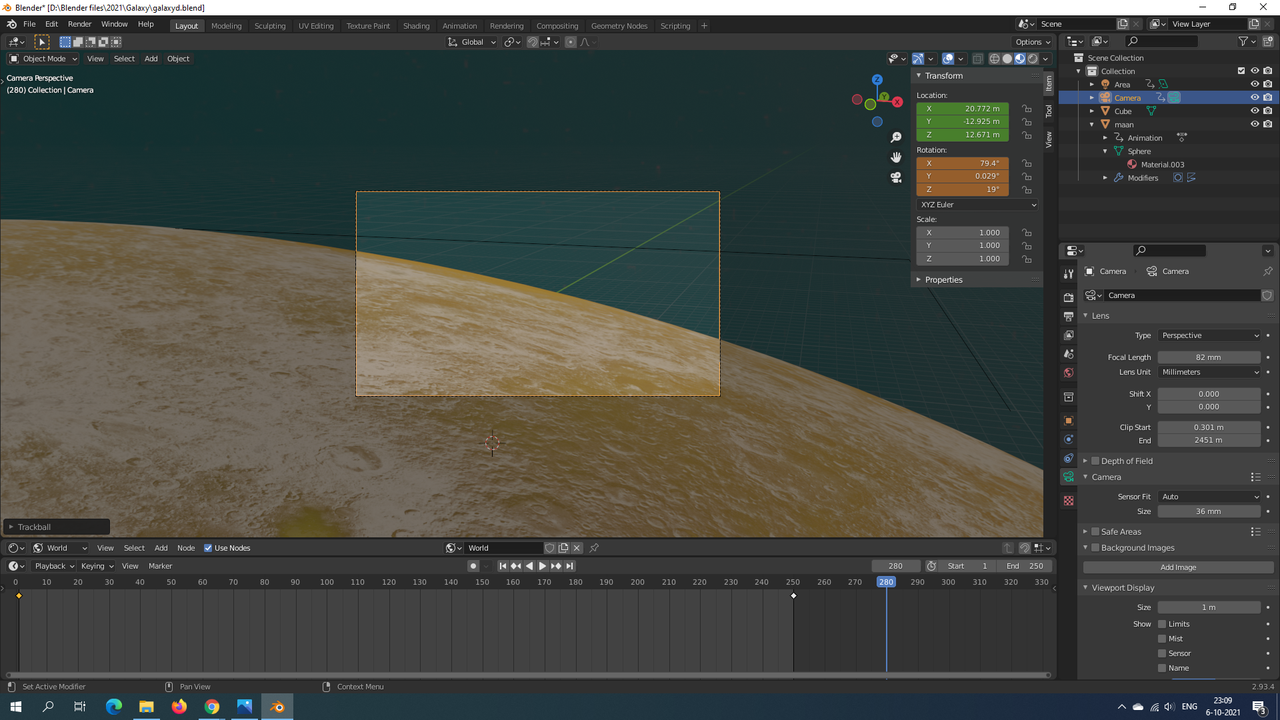Image resolution: width=1280 pixels, height=720 pixels.
Task: Click the Focal Length 82 mm field
Action: click(1208, 357)
